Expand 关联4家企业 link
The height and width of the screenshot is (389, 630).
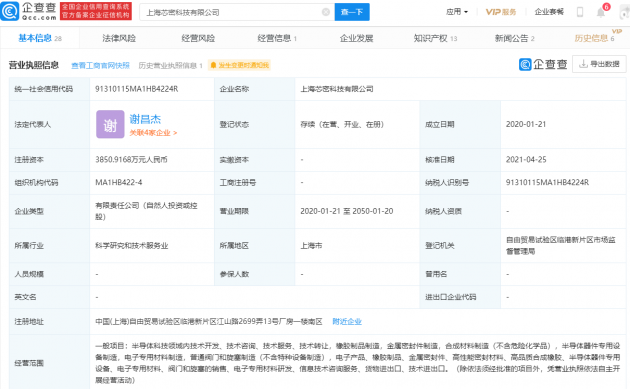point(153,133)
